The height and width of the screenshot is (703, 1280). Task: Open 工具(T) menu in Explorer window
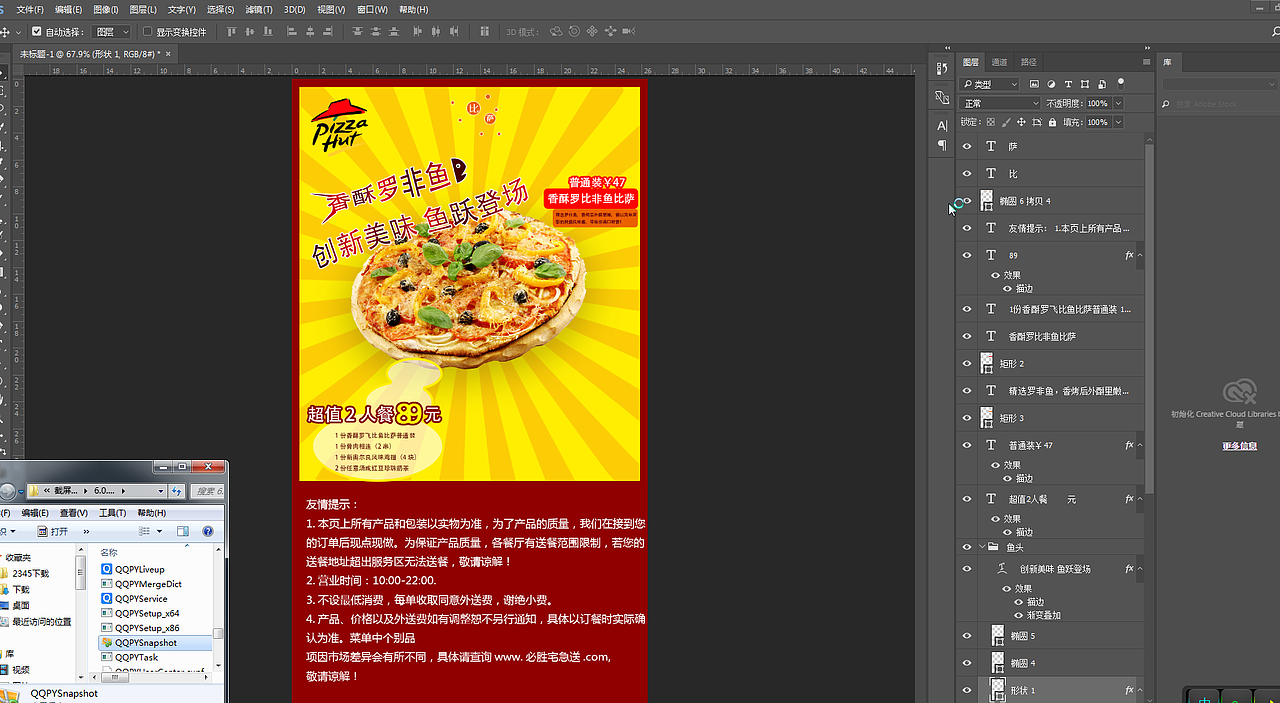(112, 513)
